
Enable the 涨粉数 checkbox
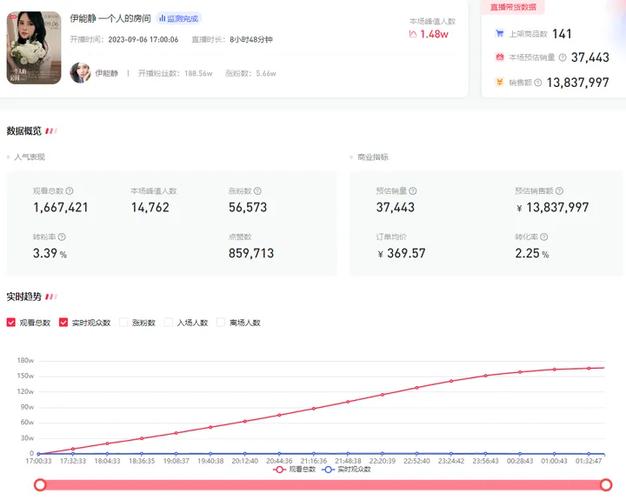(x=124, y=323)
